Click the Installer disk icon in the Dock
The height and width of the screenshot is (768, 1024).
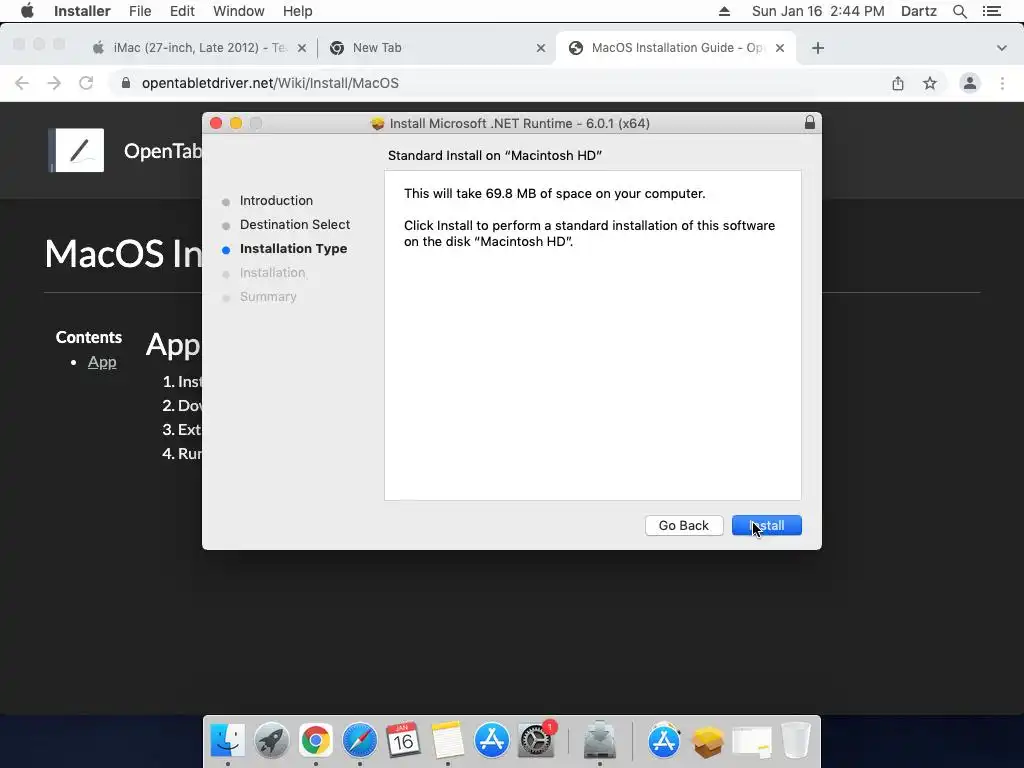[599, 741]
